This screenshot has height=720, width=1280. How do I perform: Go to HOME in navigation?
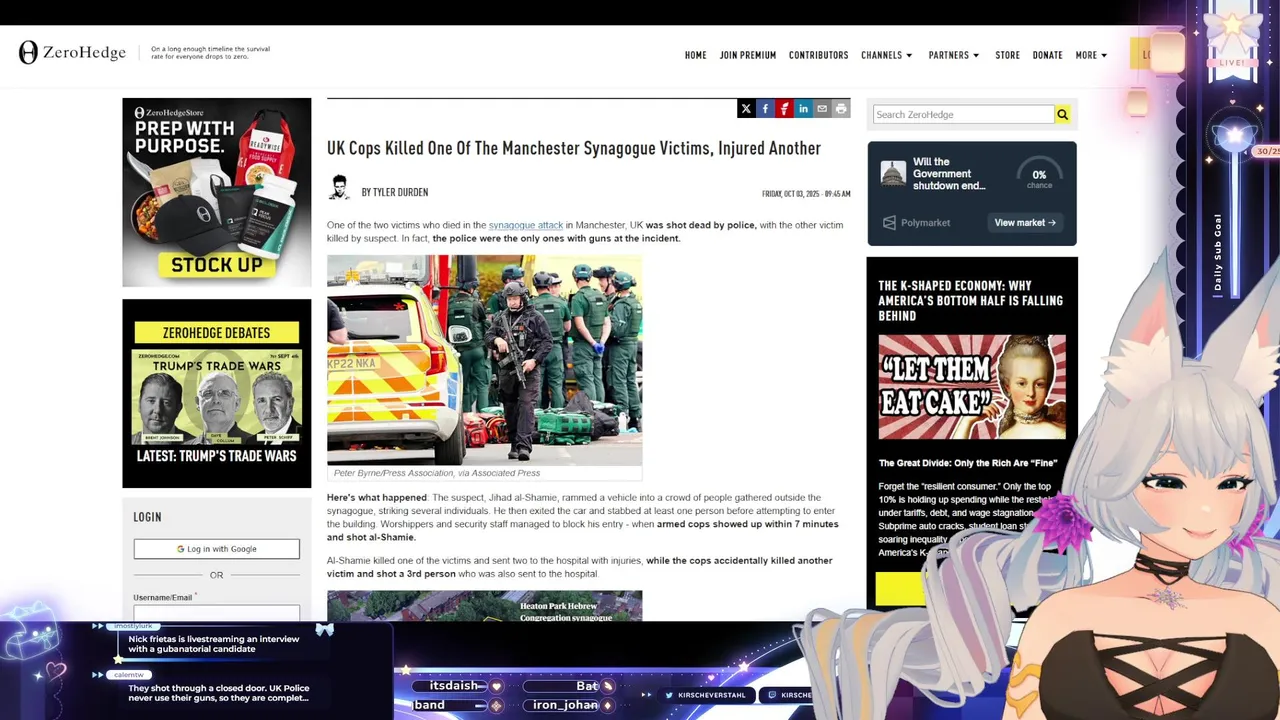point(696,55)
